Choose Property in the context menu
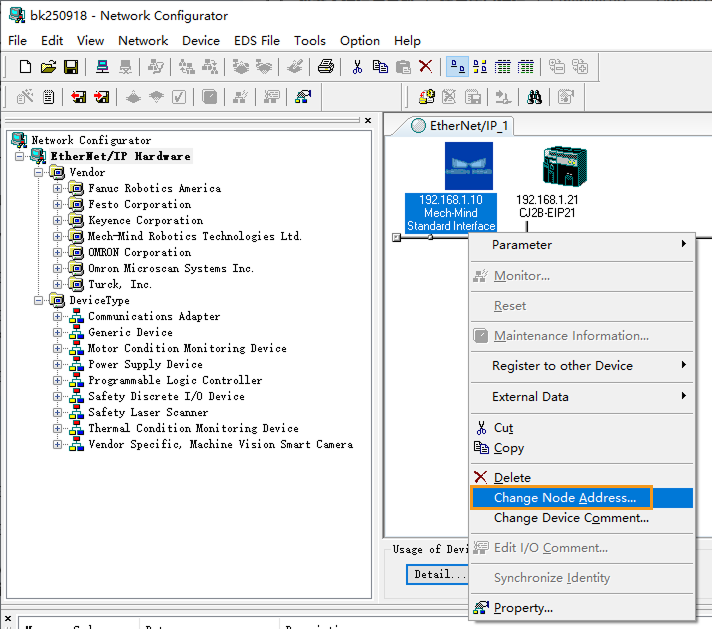The height and width of the screenshot is (629, 712). [x=582, y=608]
